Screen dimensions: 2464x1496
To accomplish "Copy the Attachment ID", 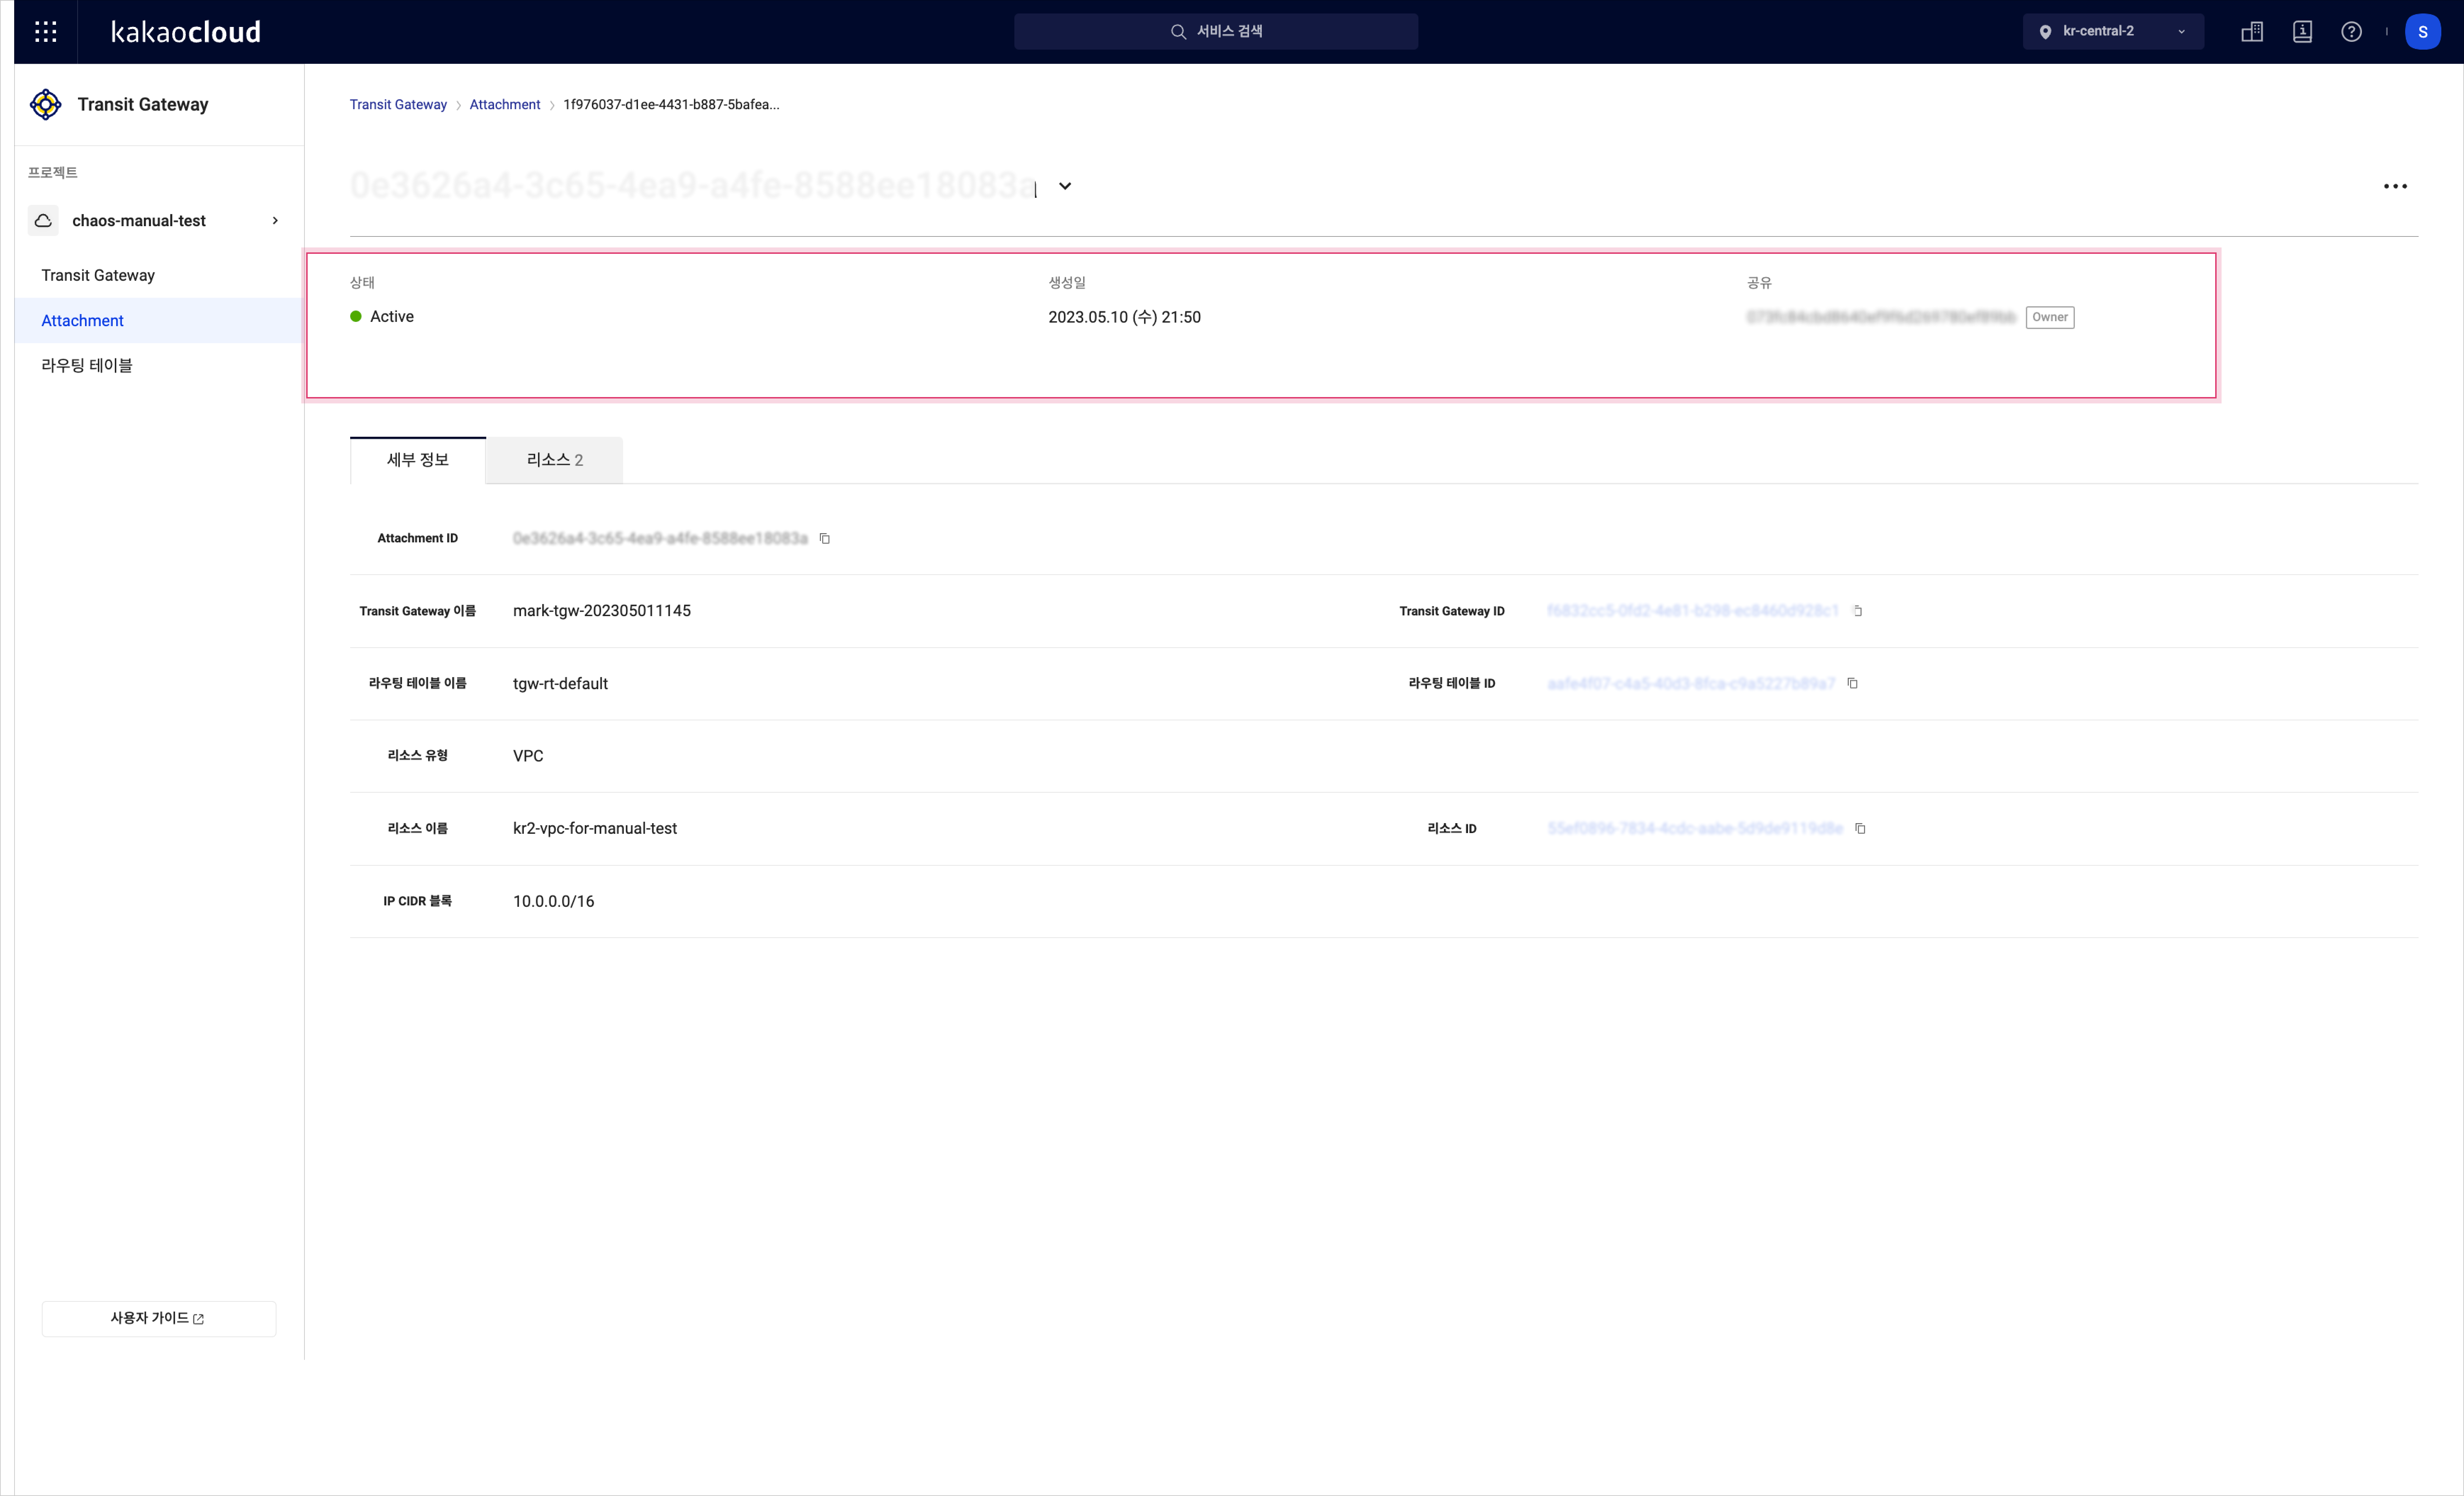I will [825, 538].
